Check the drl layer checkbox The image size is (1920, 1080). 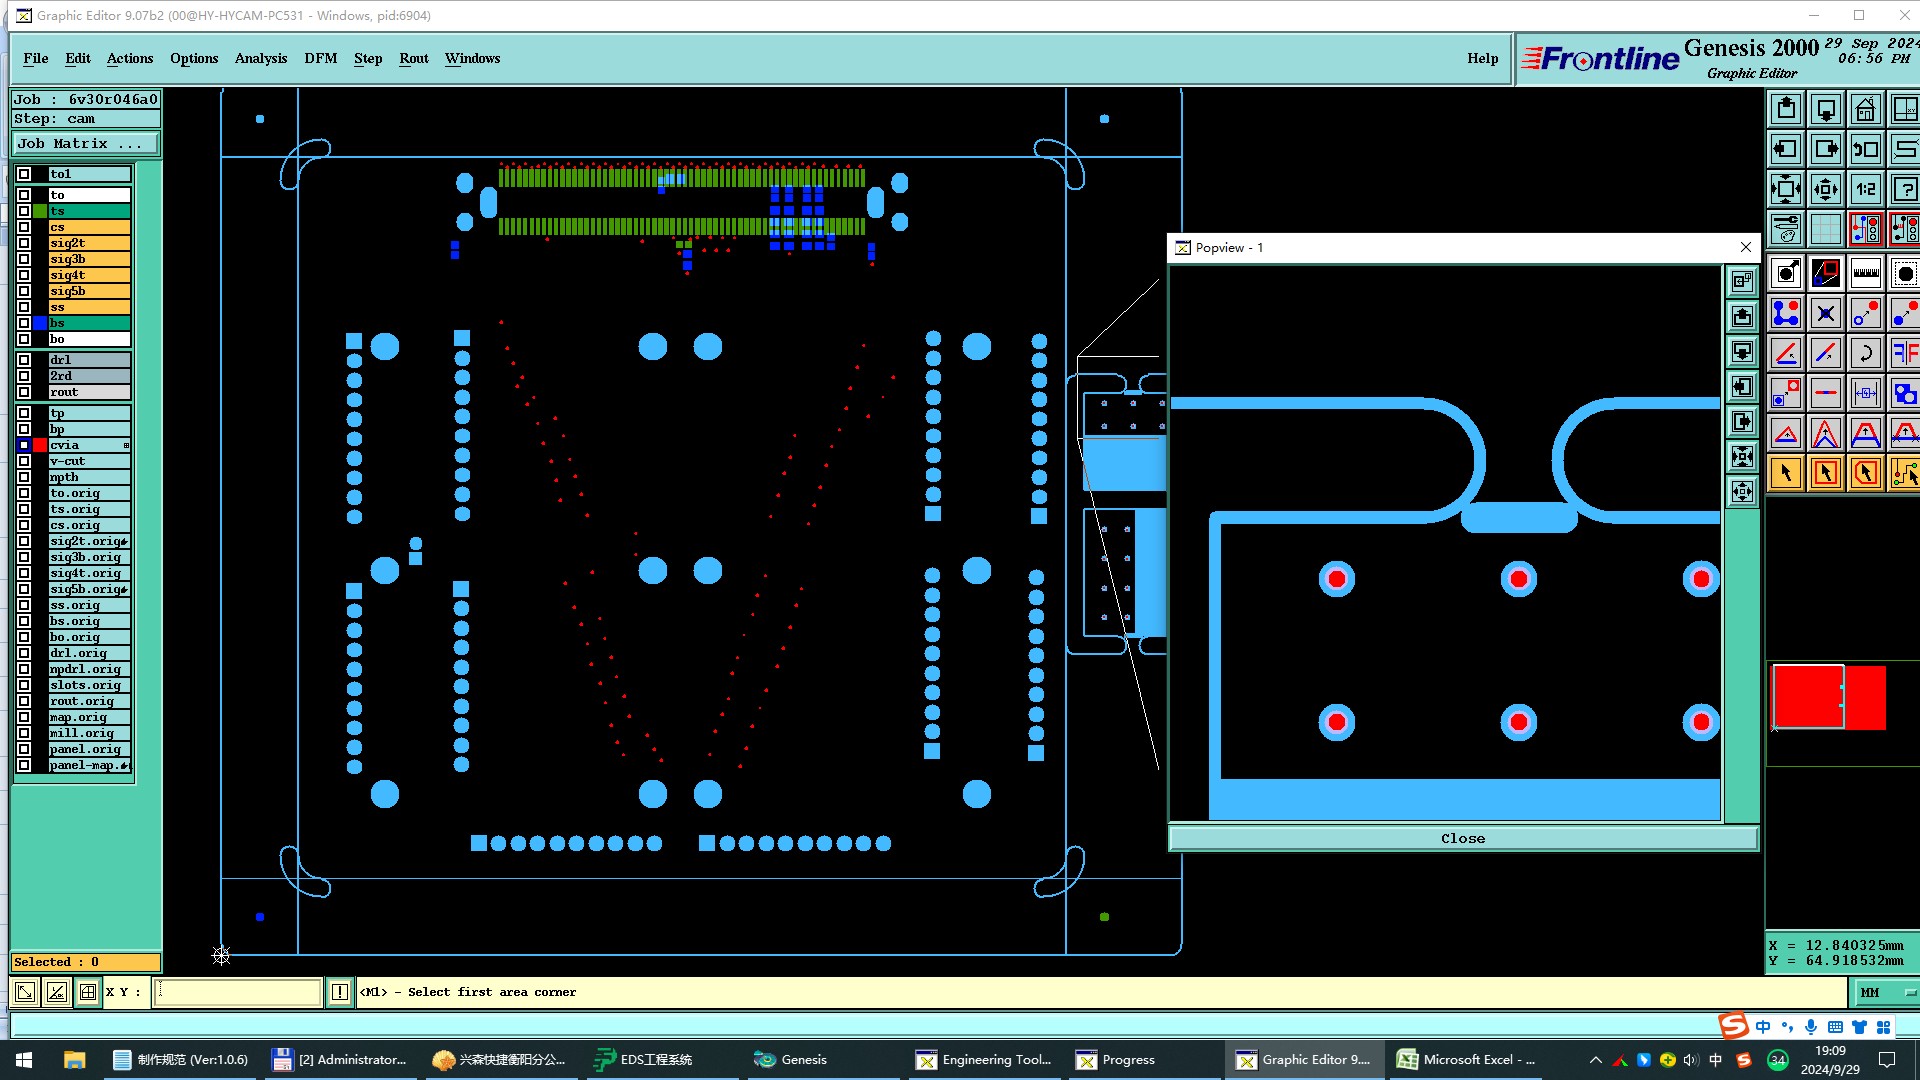point(24,360)
